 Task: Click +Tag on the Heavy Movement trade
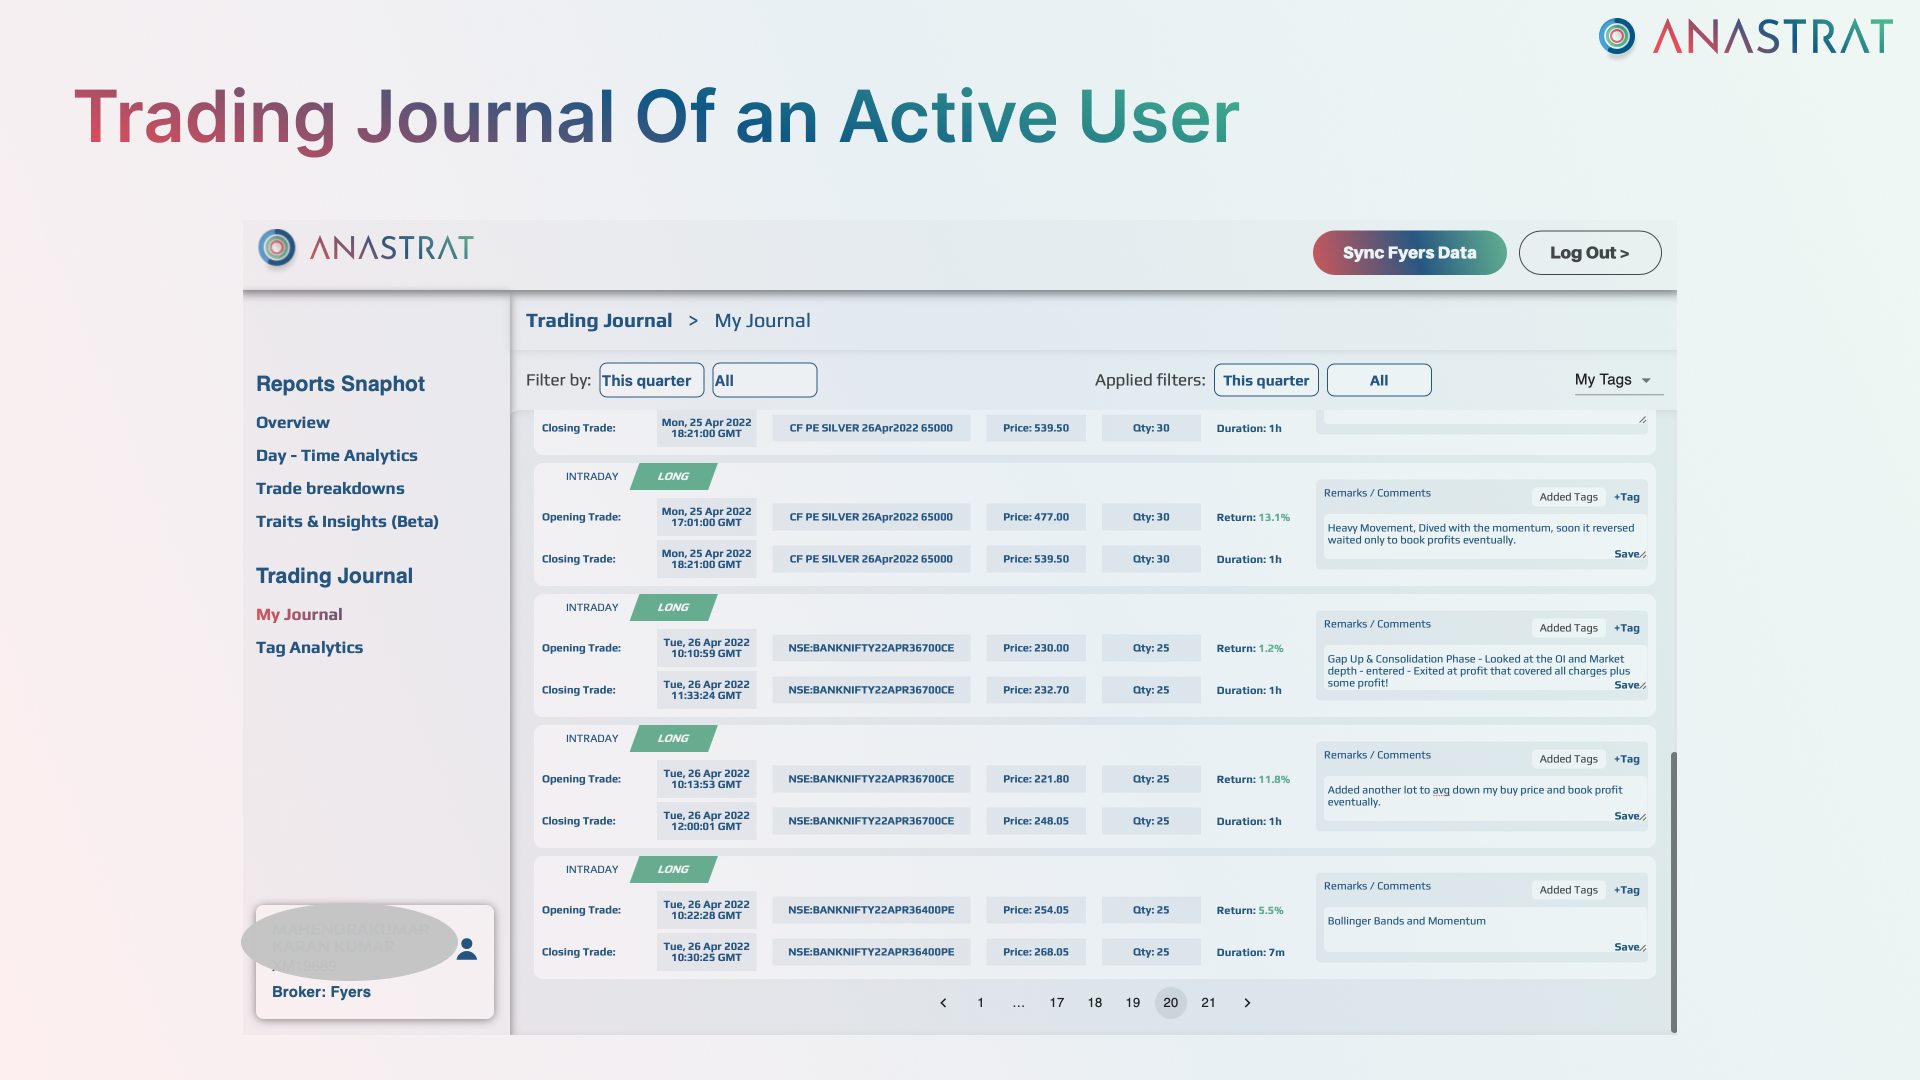(1626, 497)
